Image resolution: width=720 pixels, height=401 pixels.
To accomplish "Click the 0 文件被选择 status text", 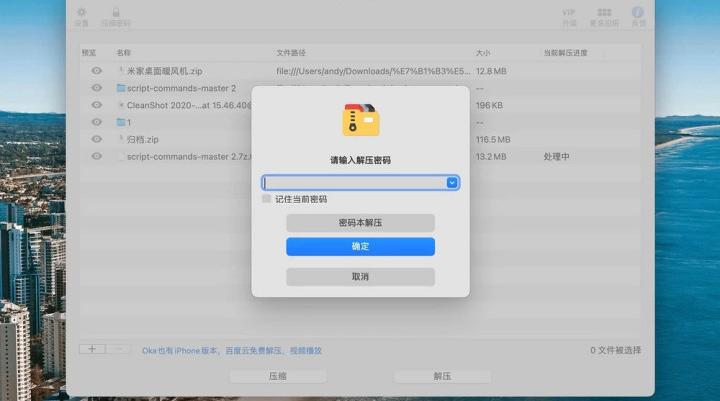I will coord(616,350).
